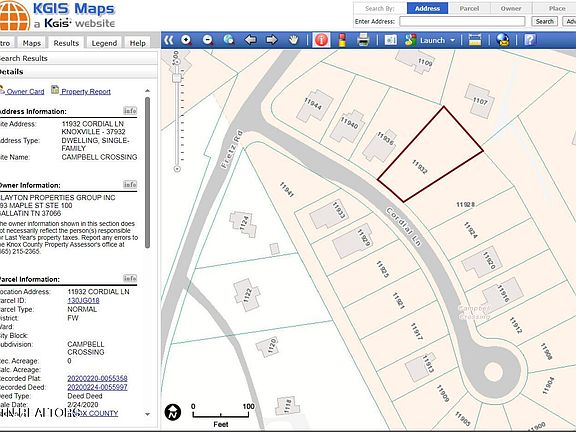Click the Fretz Rd street label

tap(232, 149)
